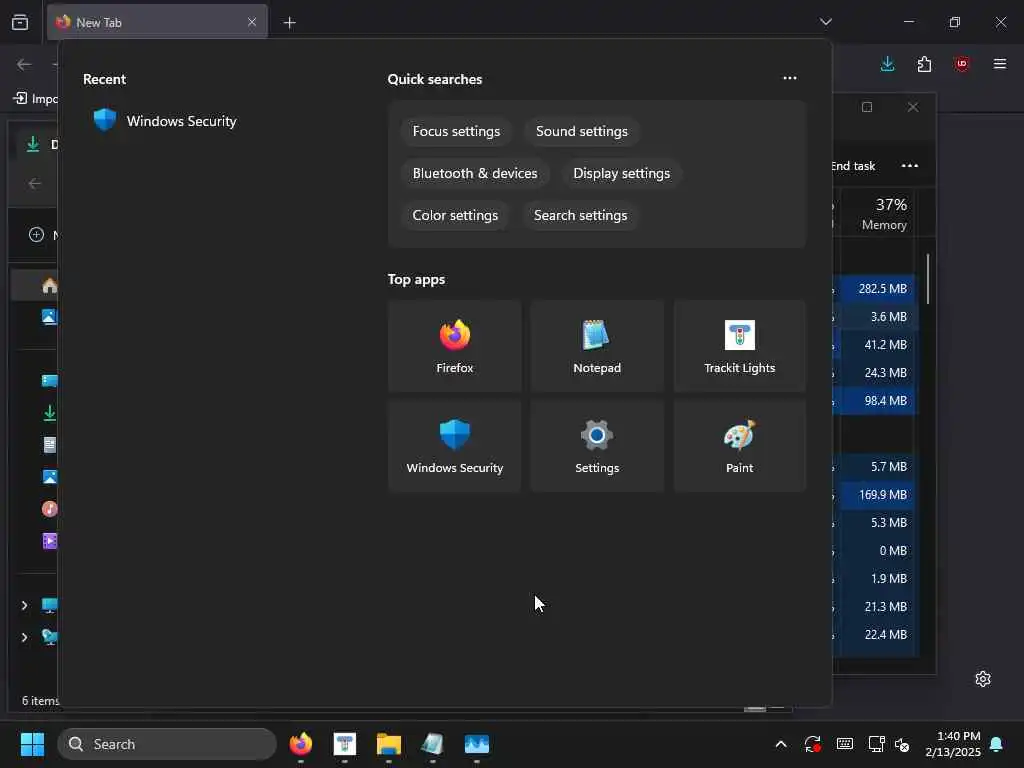Open Firefox view recent browsing icon

point(20,22)
